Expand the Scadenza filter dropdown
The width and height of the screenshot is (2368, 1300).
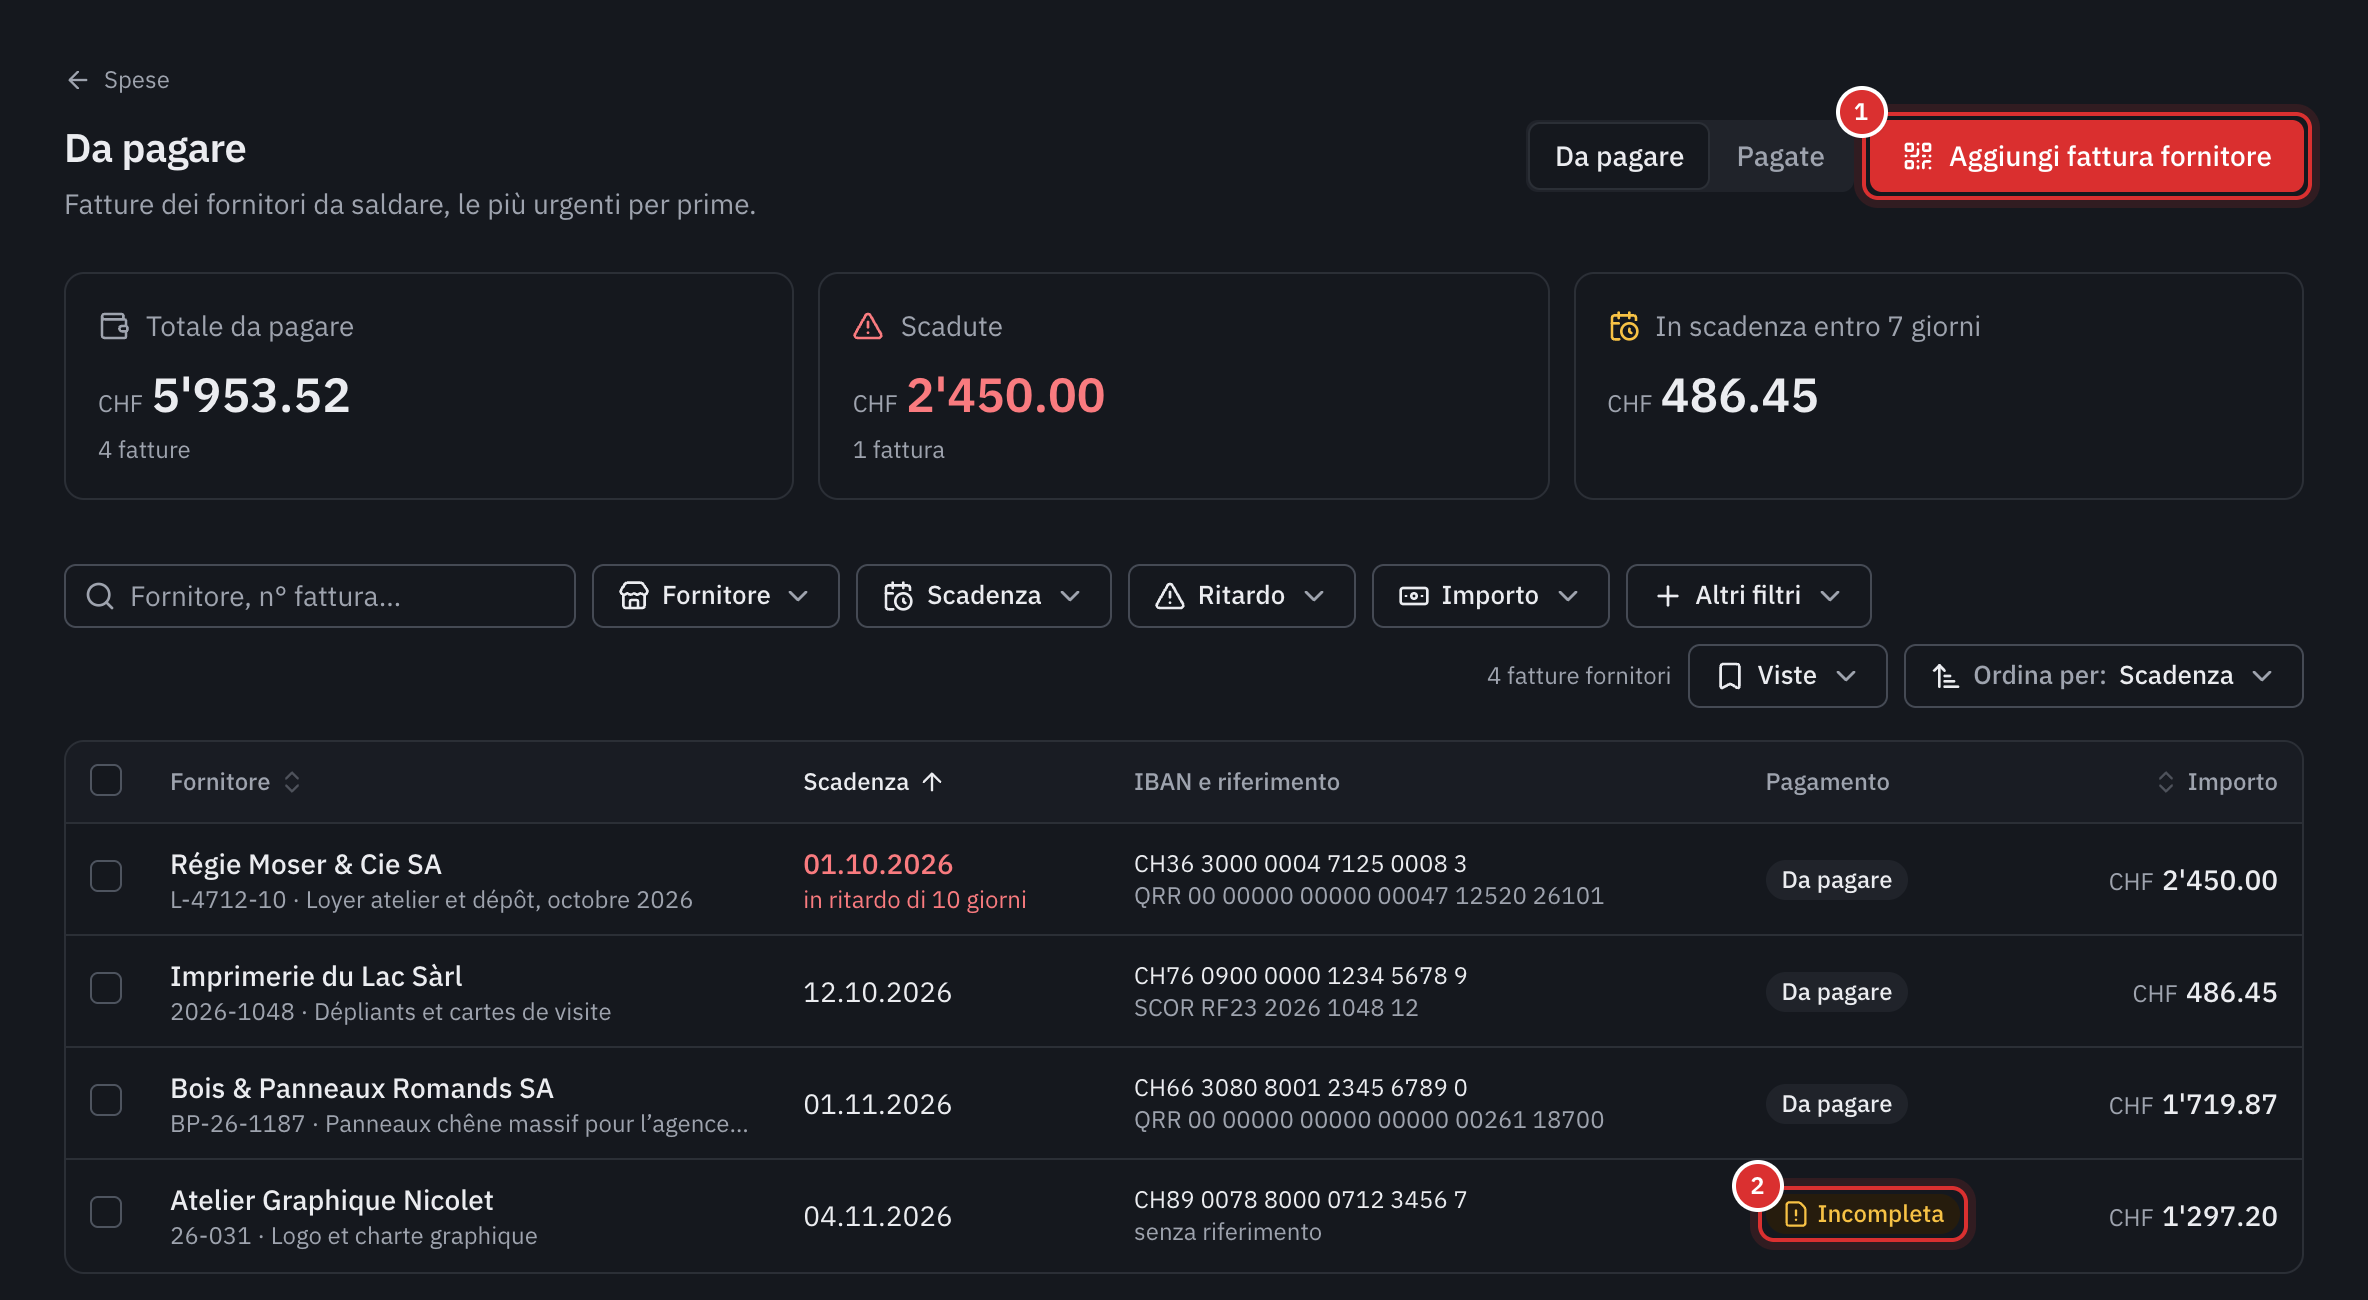(x=983, y=596)
